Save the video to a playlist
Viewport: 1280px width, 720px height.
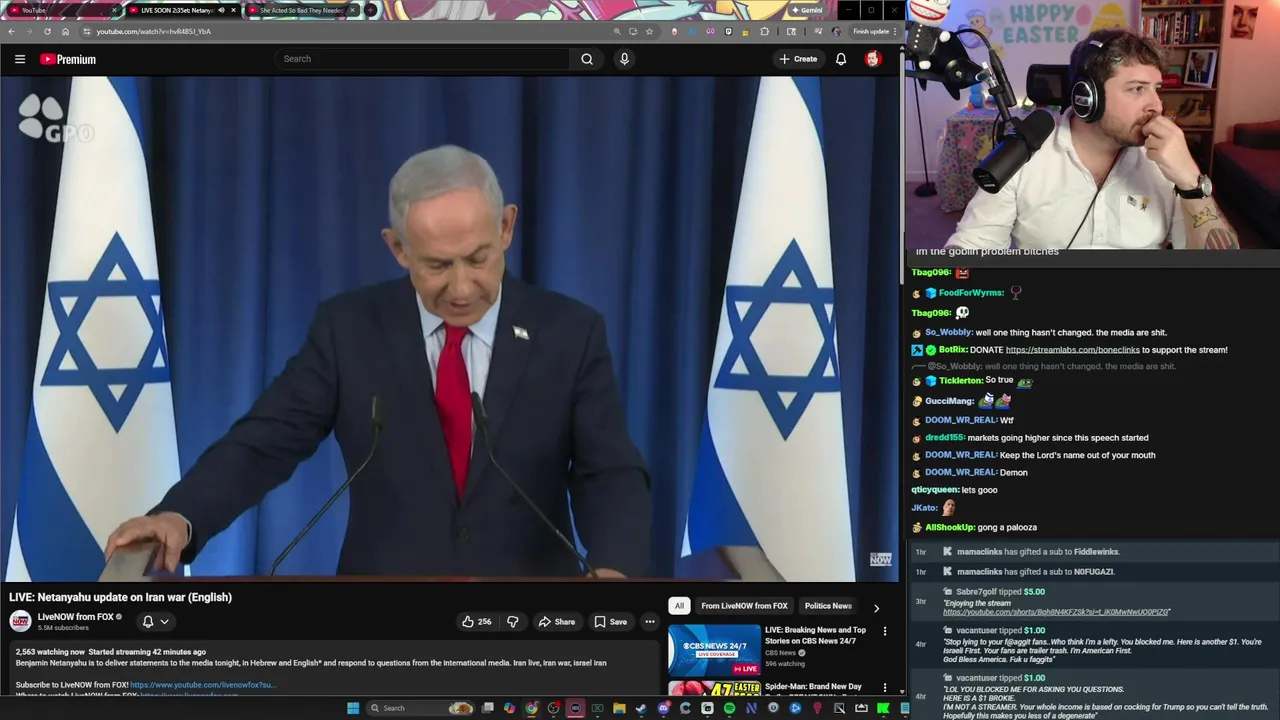[x=610, y=622]
